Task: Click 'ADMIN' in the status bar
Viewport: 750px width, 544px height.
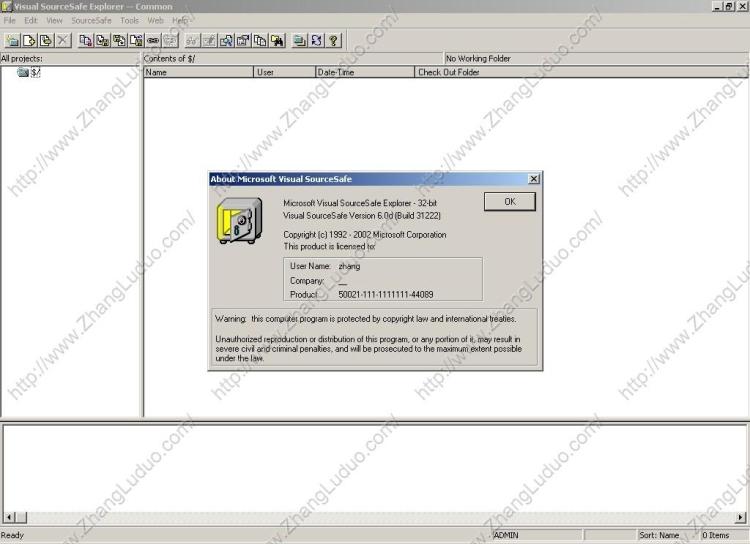Action: [x=506, y=535]
